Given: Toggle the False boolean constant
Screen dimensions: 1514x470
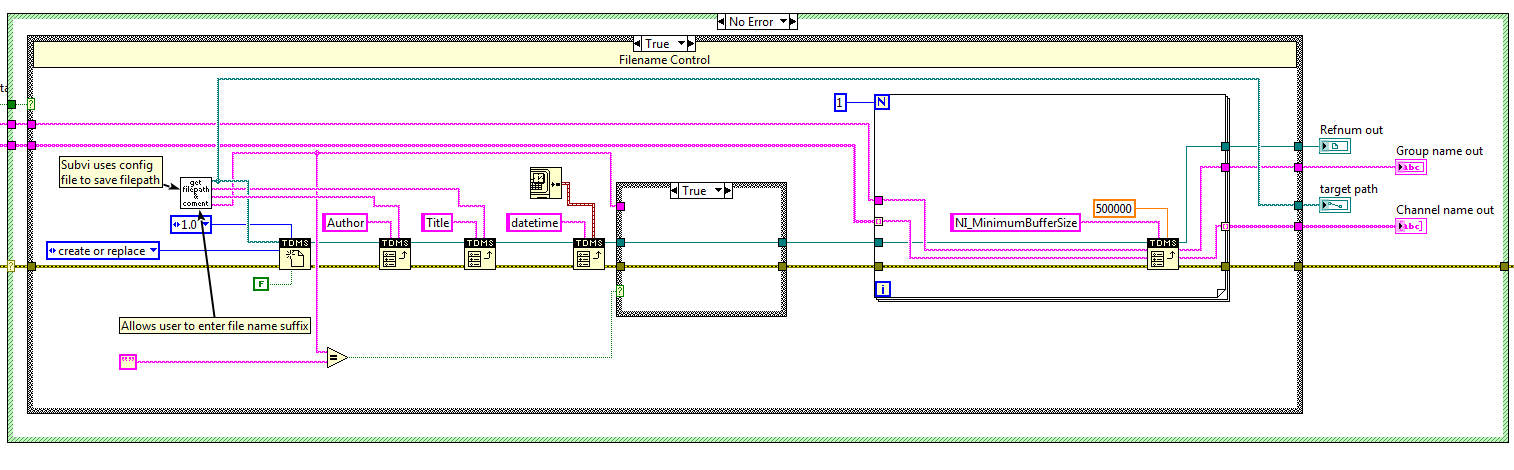Looking at the screenshot, I should [x=261, y=285].
